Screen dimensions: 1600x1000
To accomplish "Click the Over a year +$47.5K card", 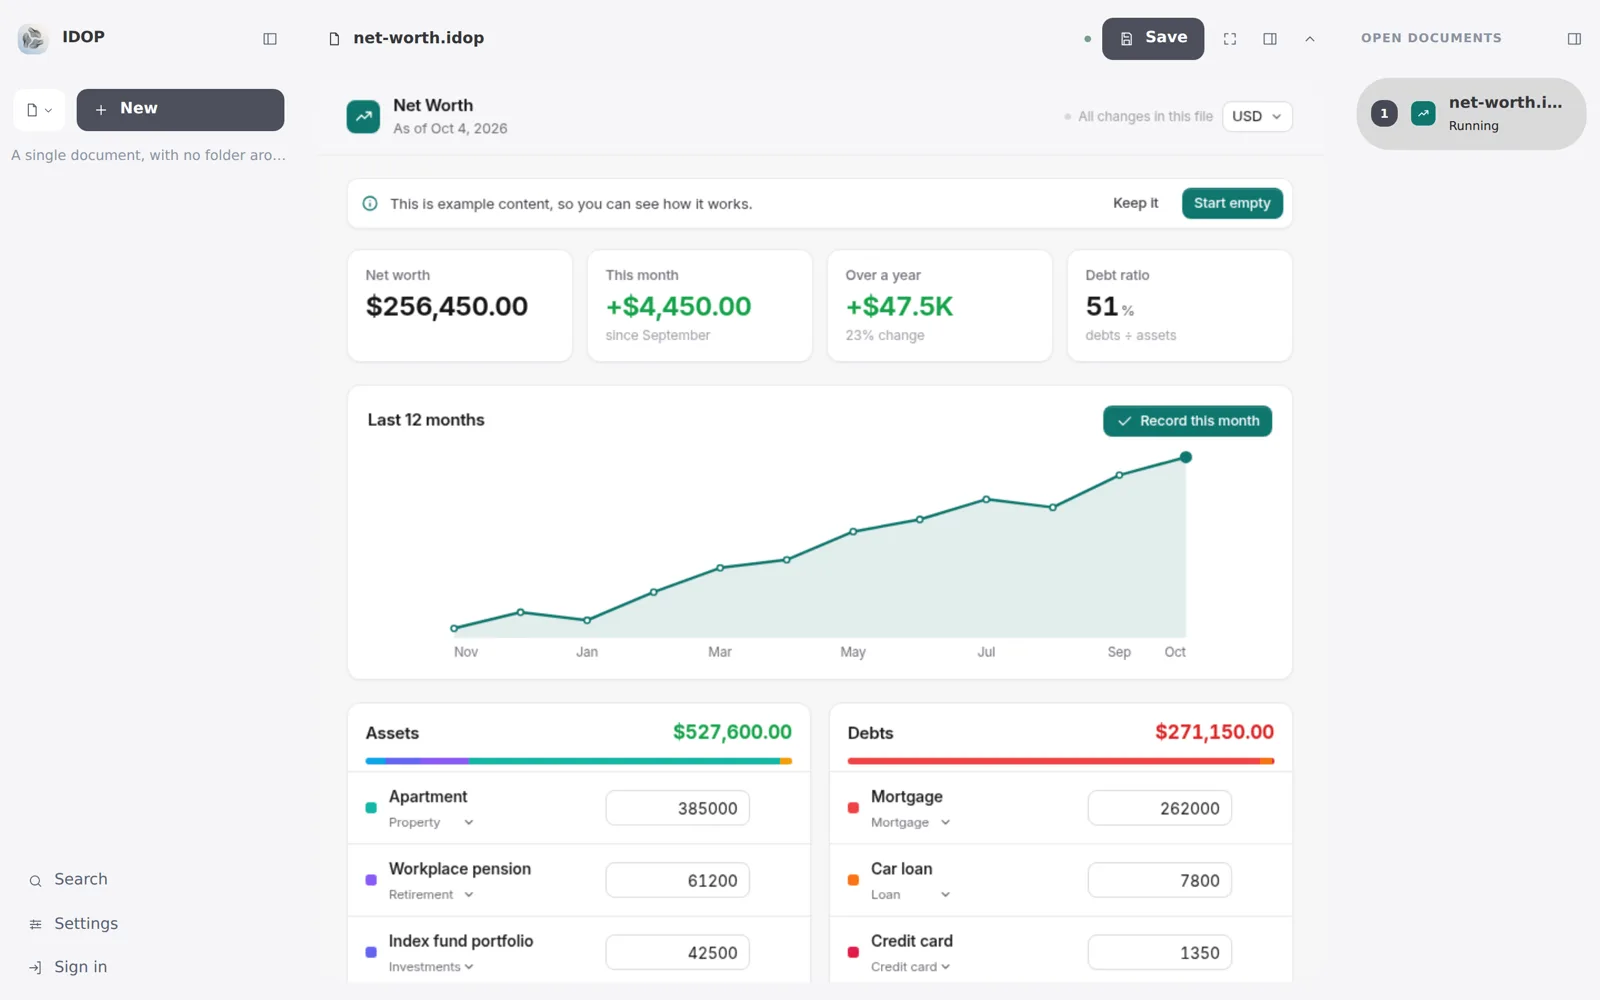I will tap(940, 306).
